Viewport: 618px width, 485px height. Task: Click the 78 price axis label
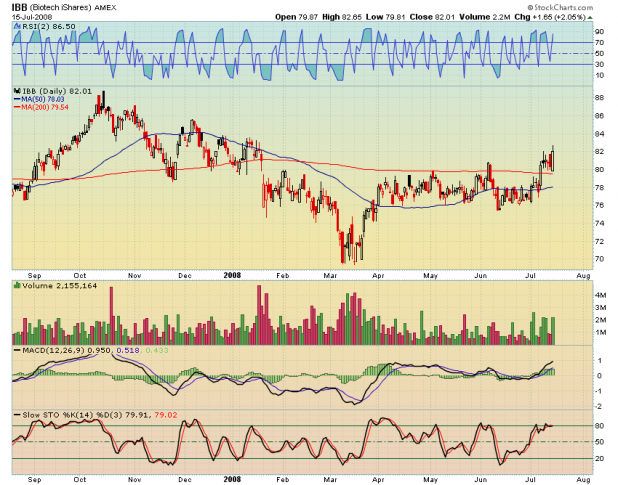click(x=599, y=188)
